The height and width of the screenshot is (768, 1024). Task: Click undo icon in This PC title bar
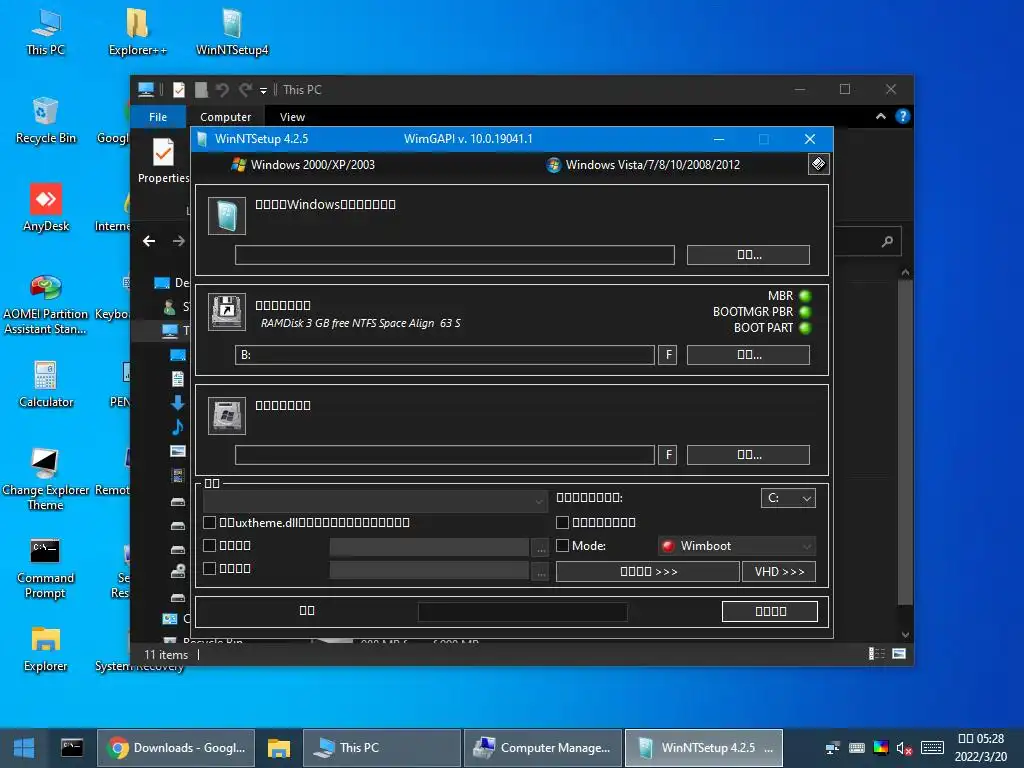pyautogui.click(x=222, y=89)
